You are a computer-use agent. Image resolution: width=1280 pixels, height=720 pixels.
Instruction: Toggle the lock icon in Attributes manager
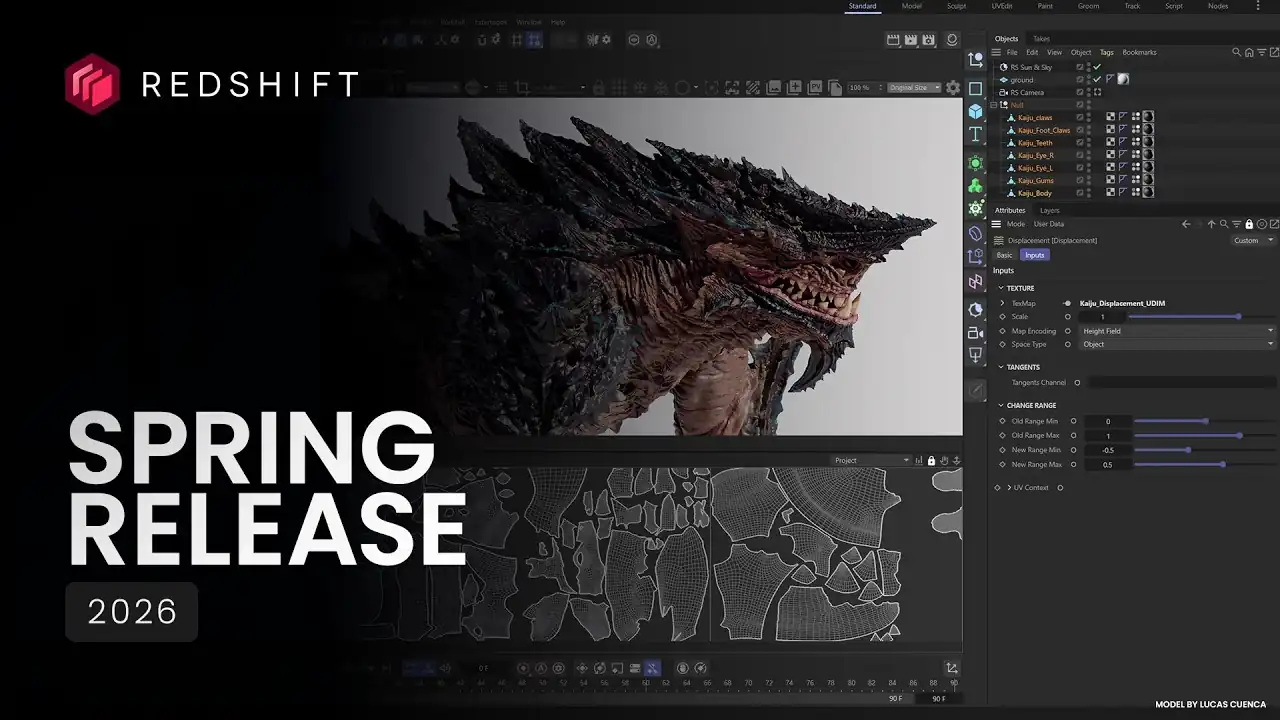point(1249,224)
